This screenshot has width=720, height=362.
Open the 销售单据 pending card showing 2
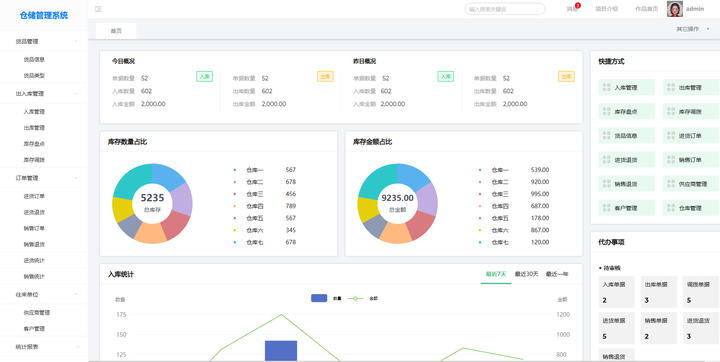pos(658,328)
